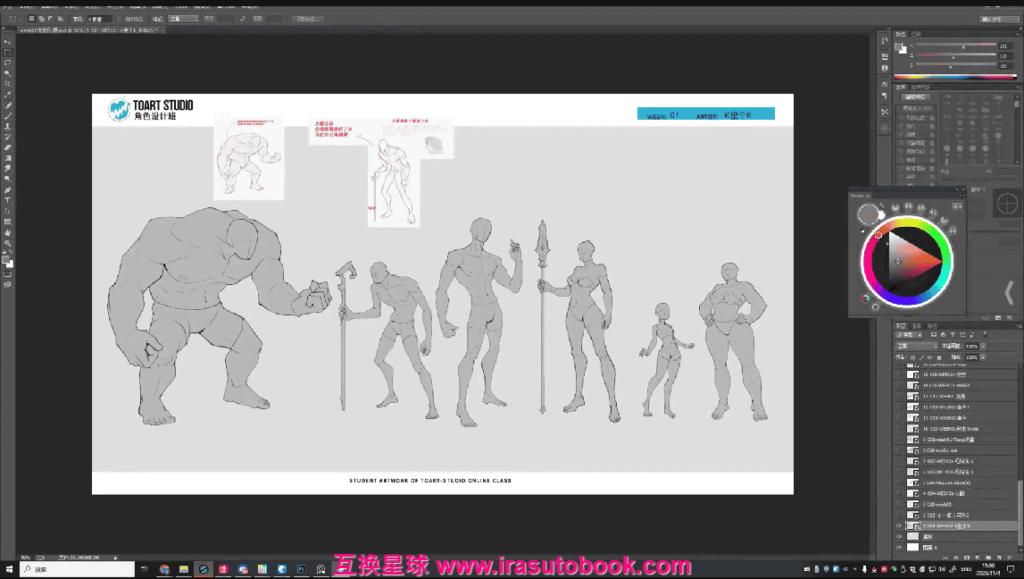Select the Clone Stamp tool
The image size is (1024, 579).
pos(8,127)
